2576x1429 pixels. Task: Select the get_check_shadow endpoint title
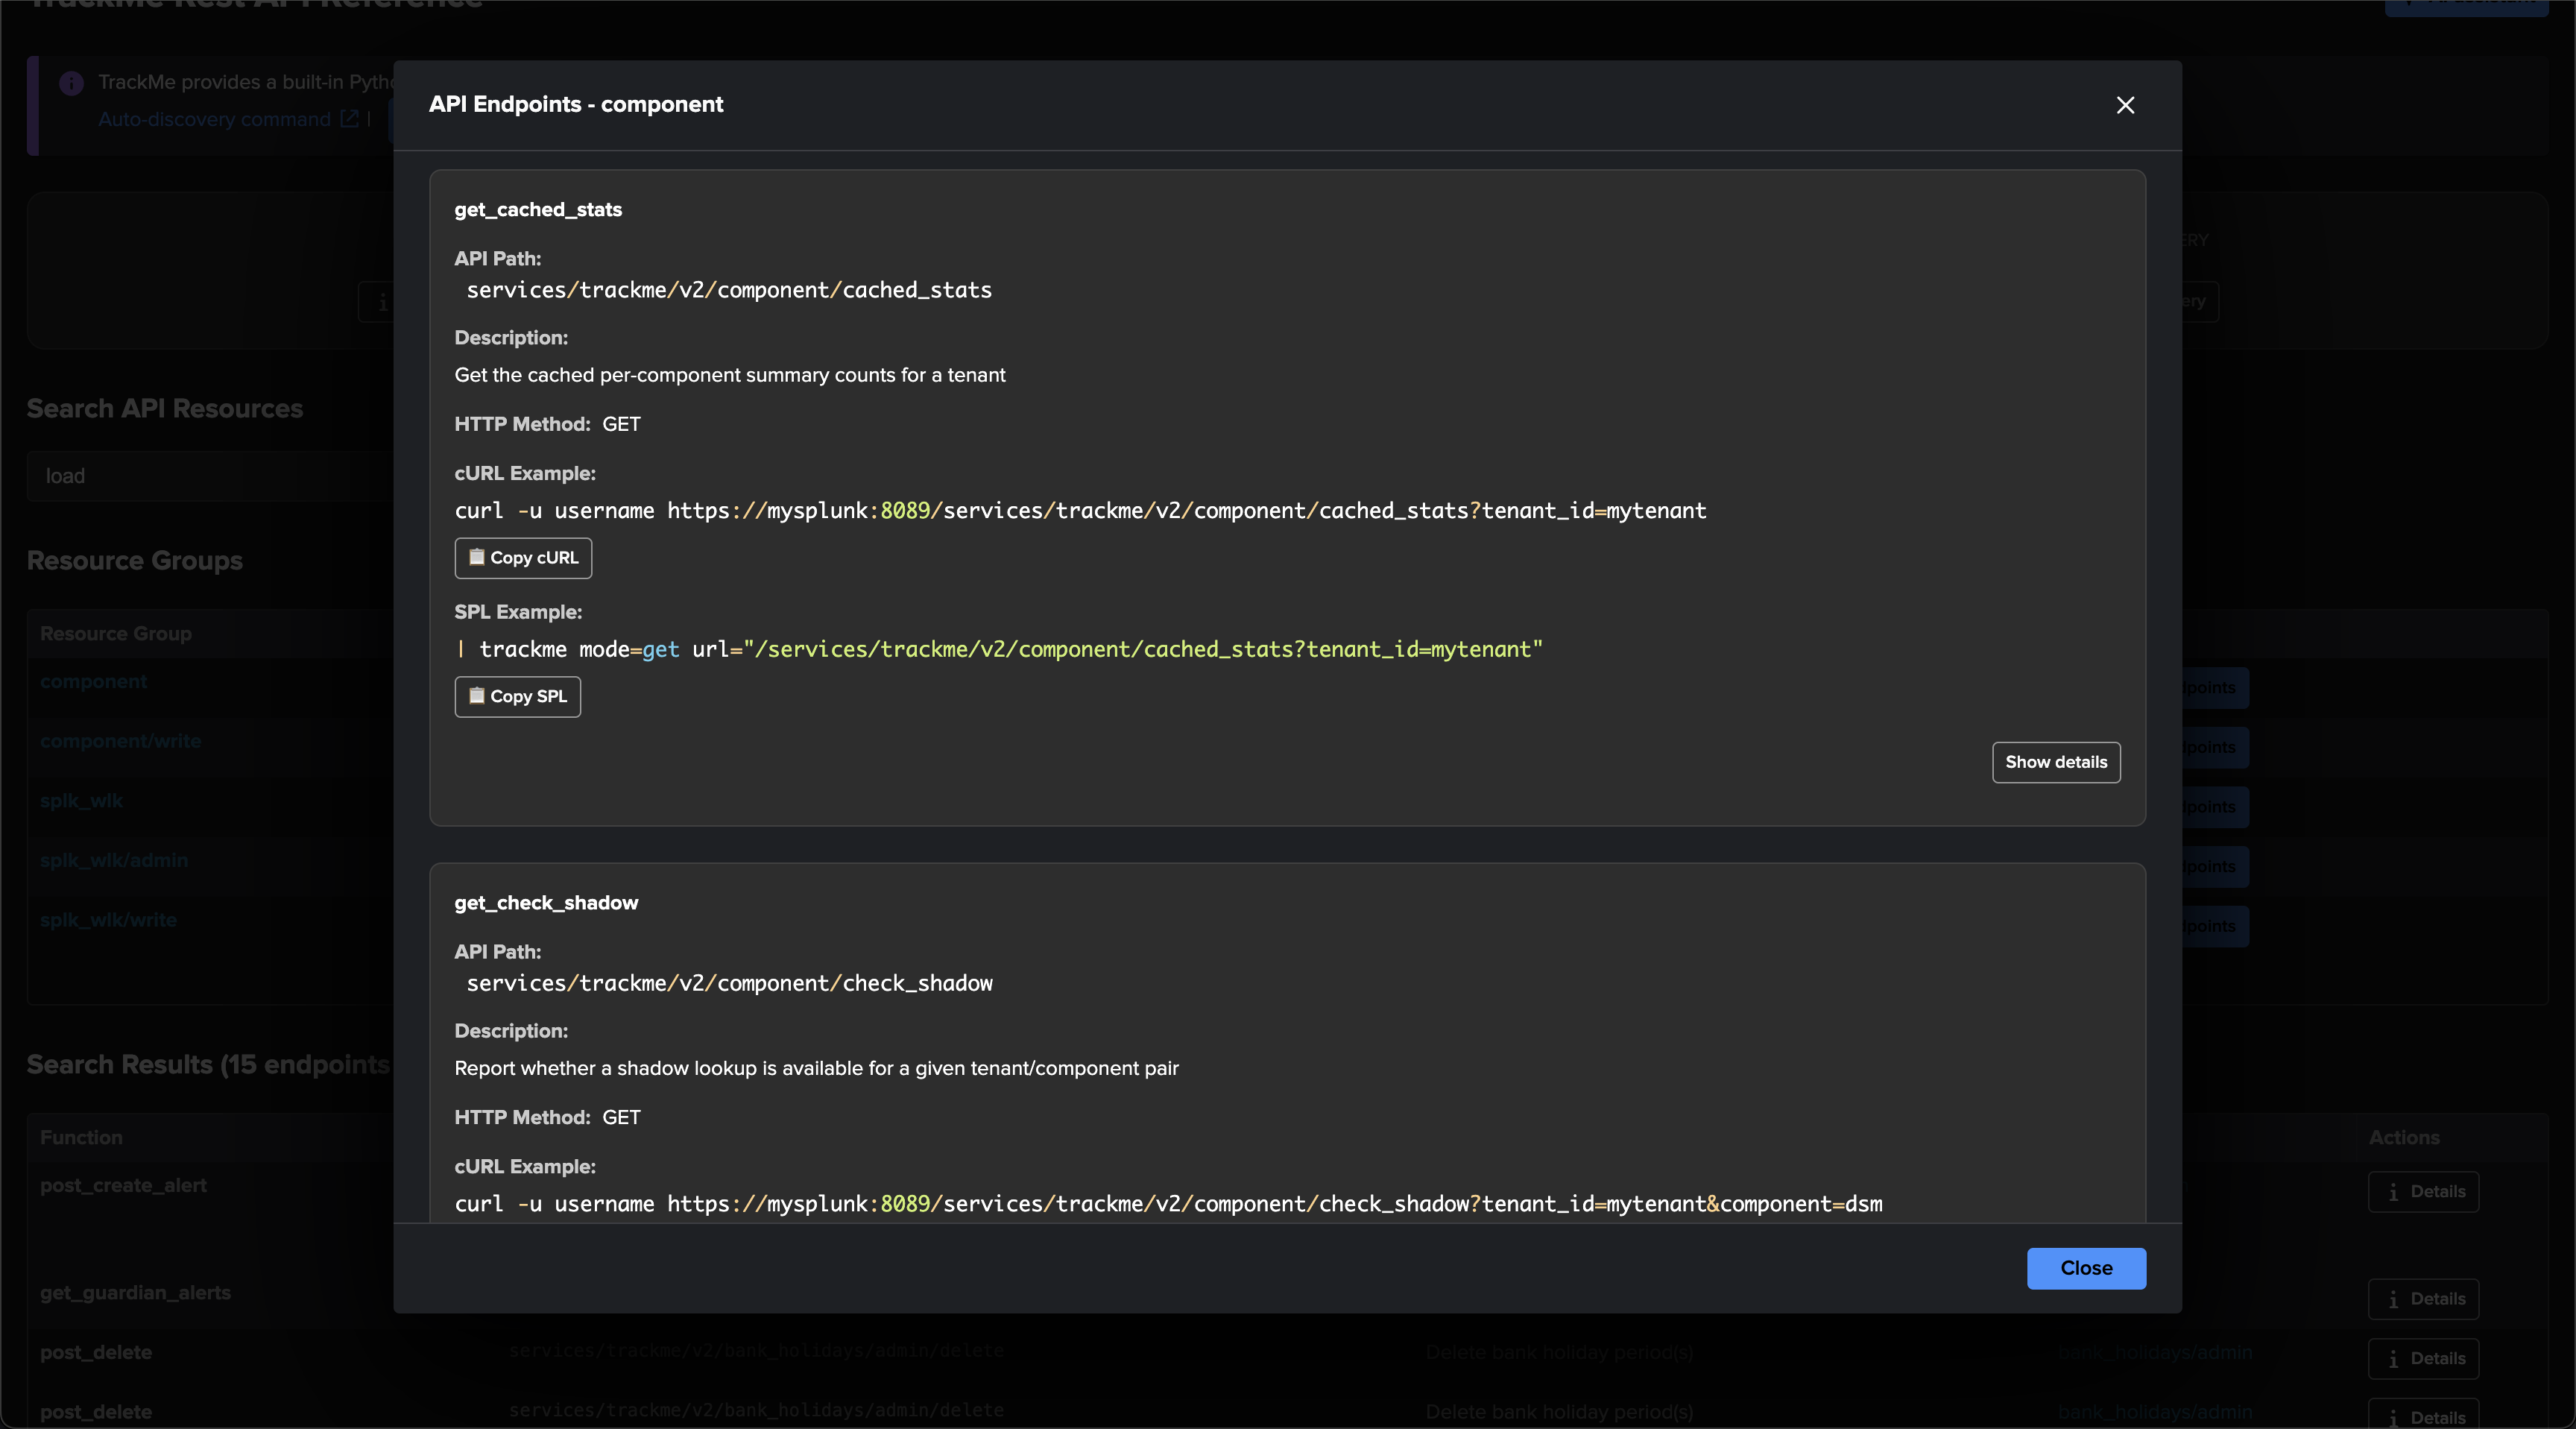(x=546, y=902)
